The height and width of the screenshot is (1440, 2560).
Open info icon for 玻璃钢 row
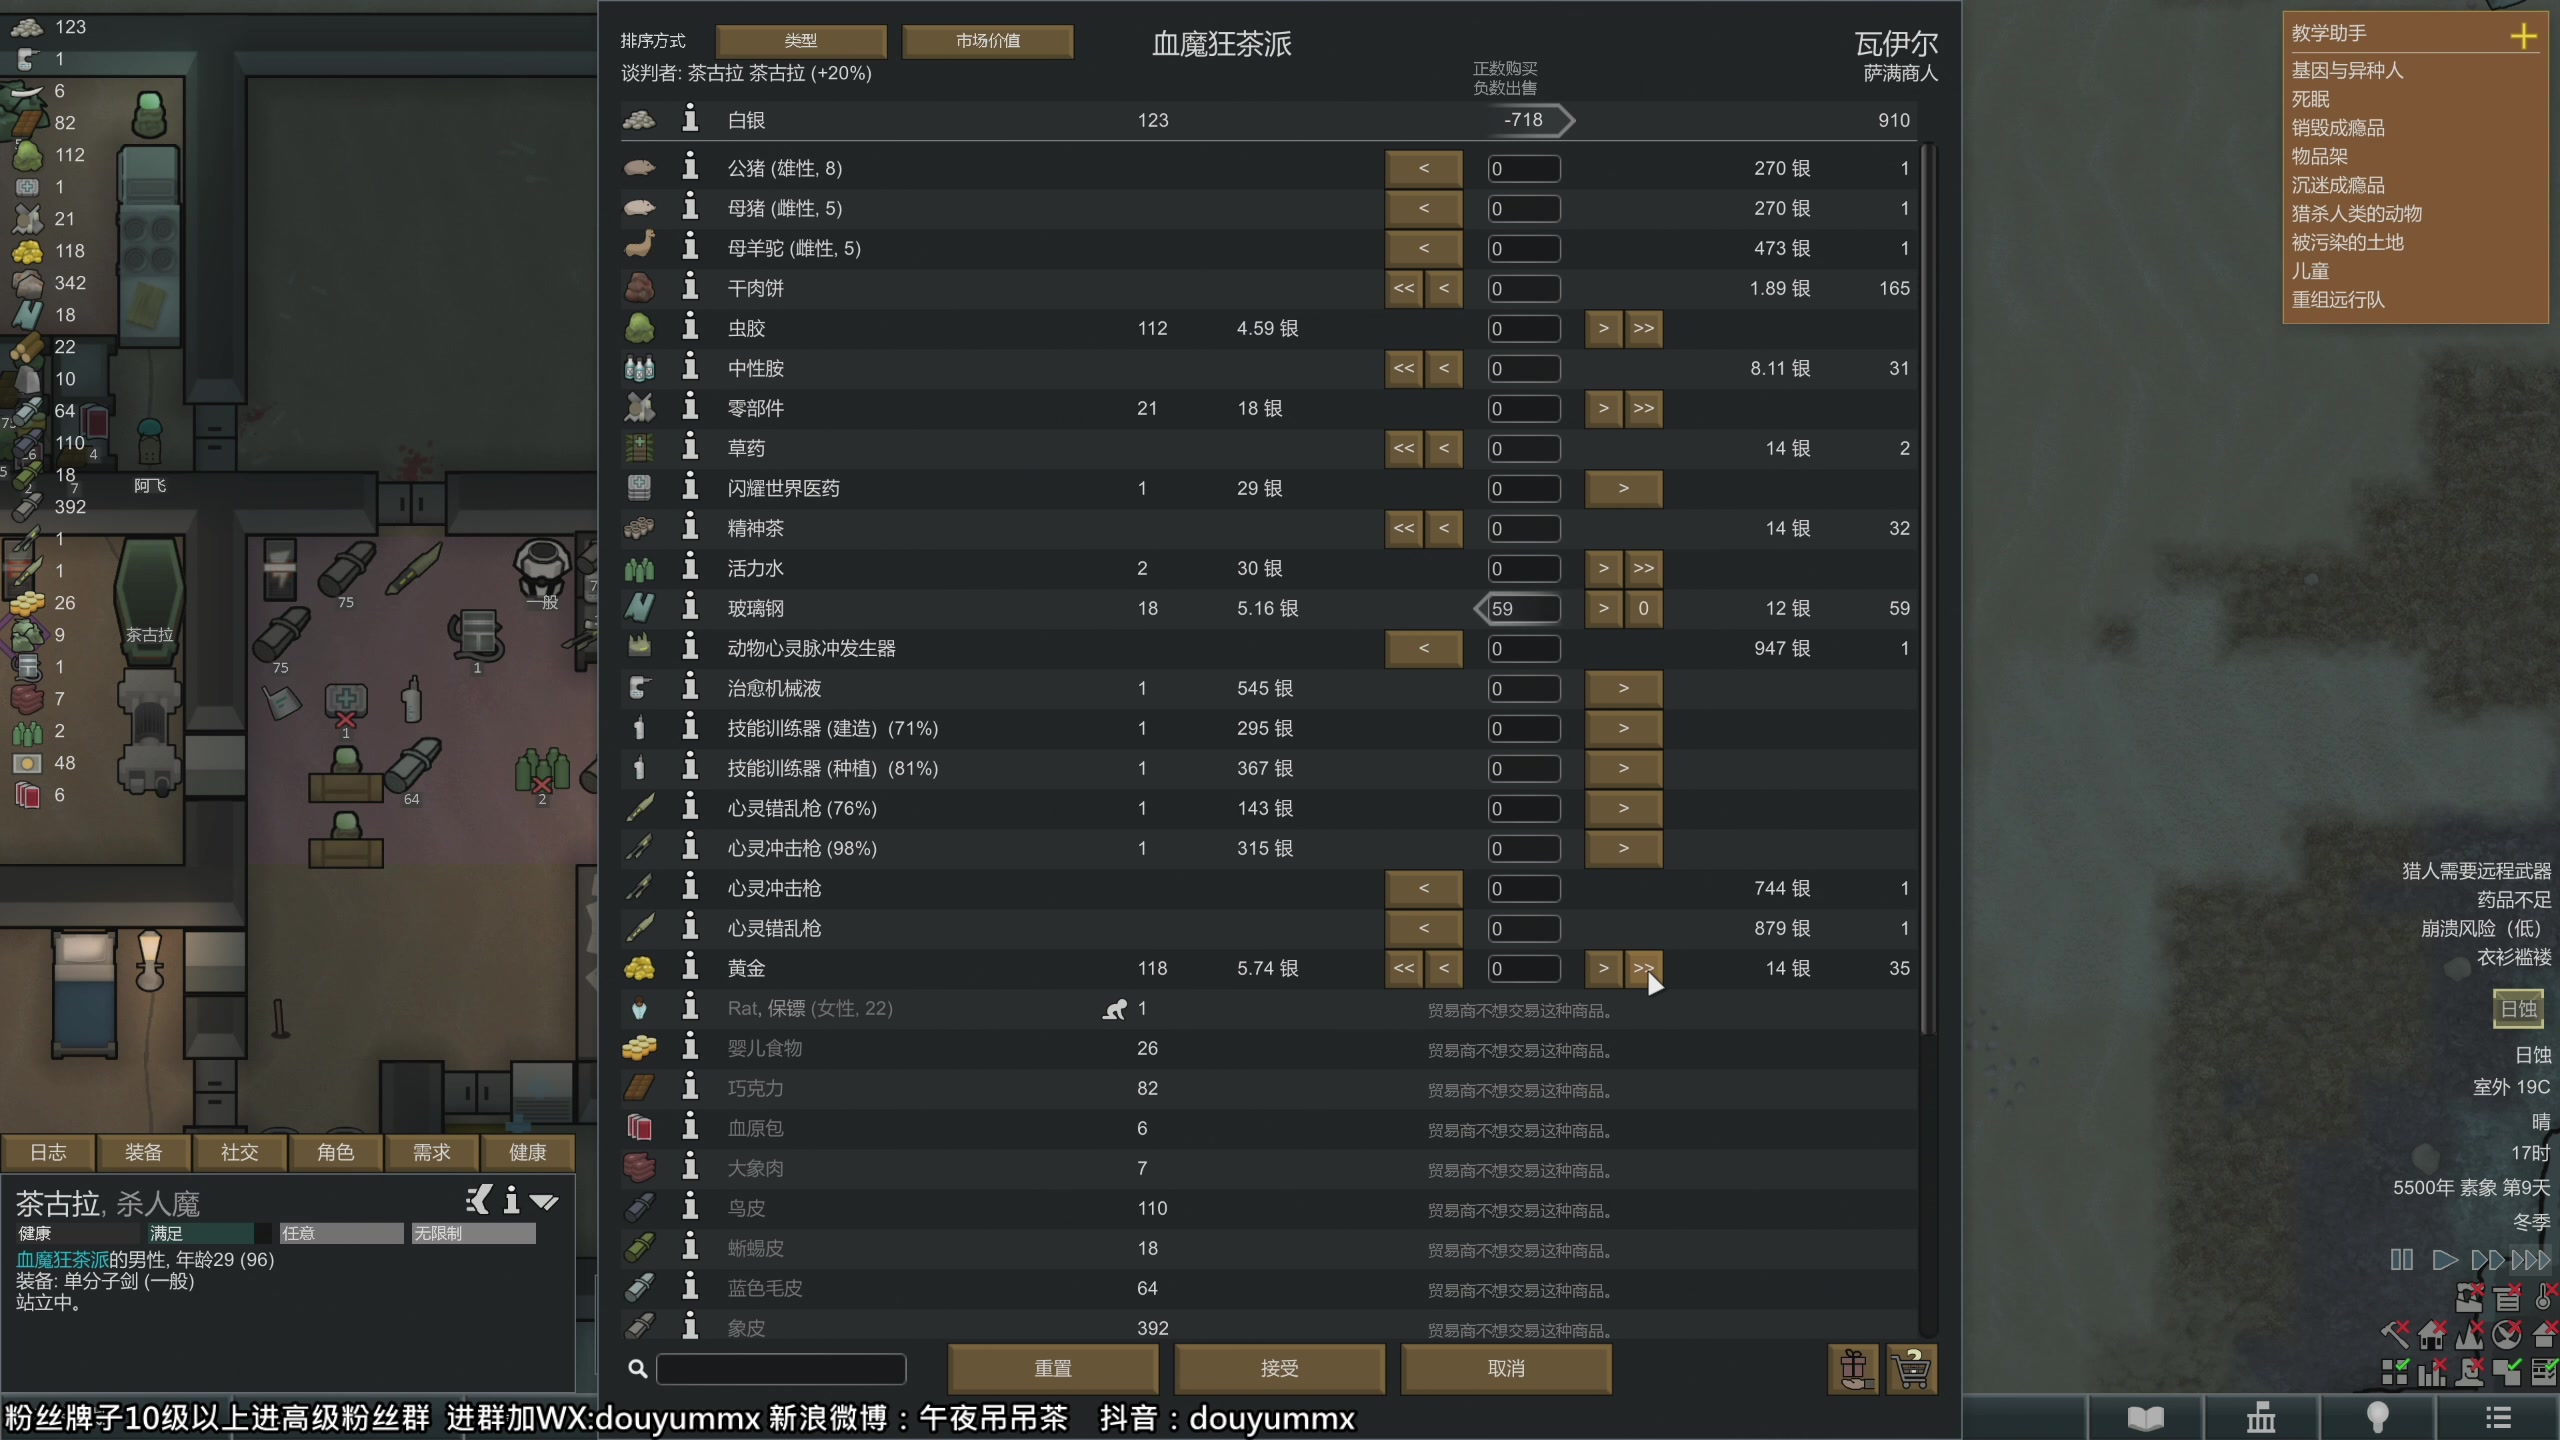690,607
